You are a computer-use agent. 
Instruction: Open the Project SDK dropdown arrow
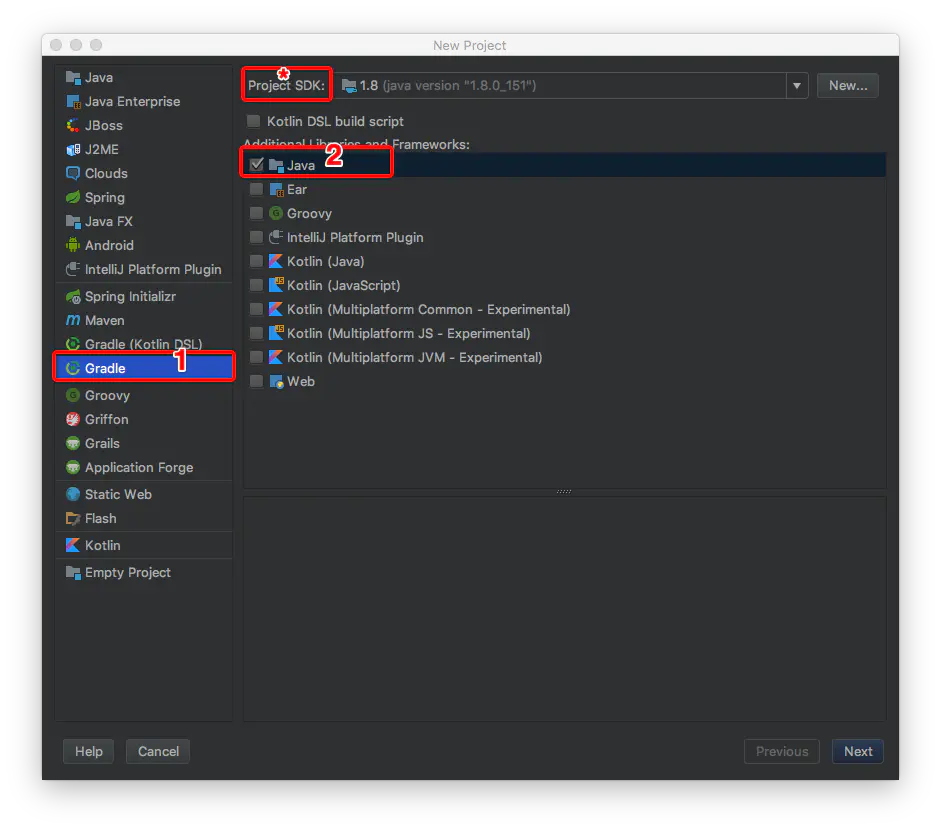click(797, 86)
